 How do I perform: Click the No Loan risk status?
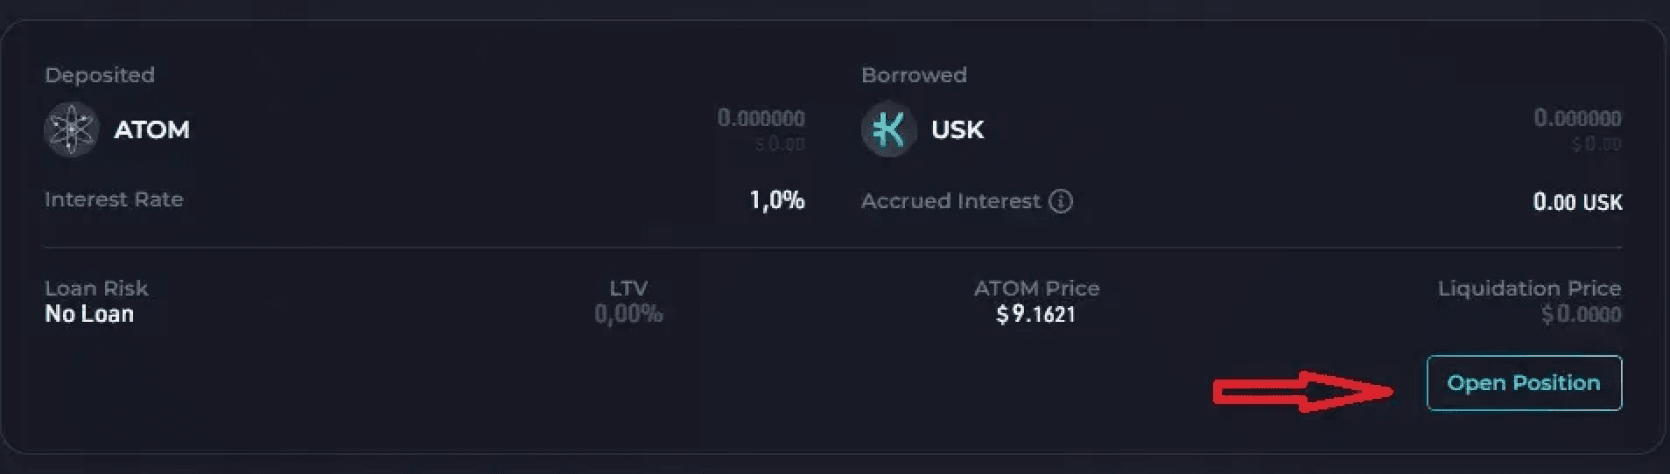89,314
